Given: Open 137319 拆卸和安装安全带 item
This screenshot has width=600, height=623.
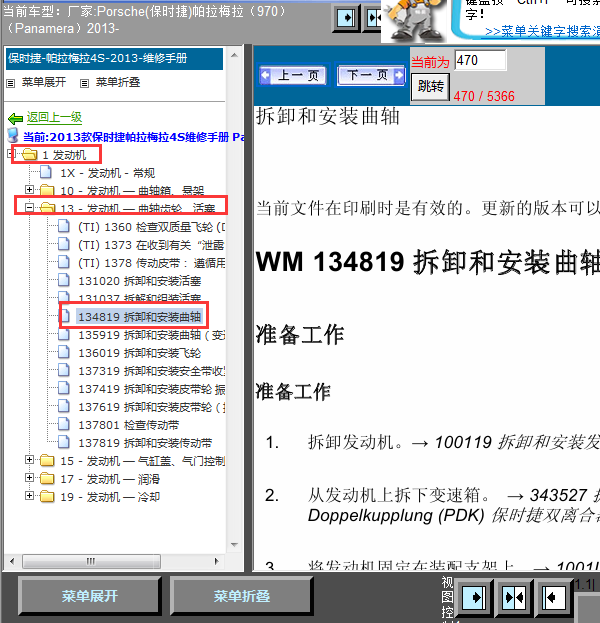Looking at the screenshot, I should (151, 371).
